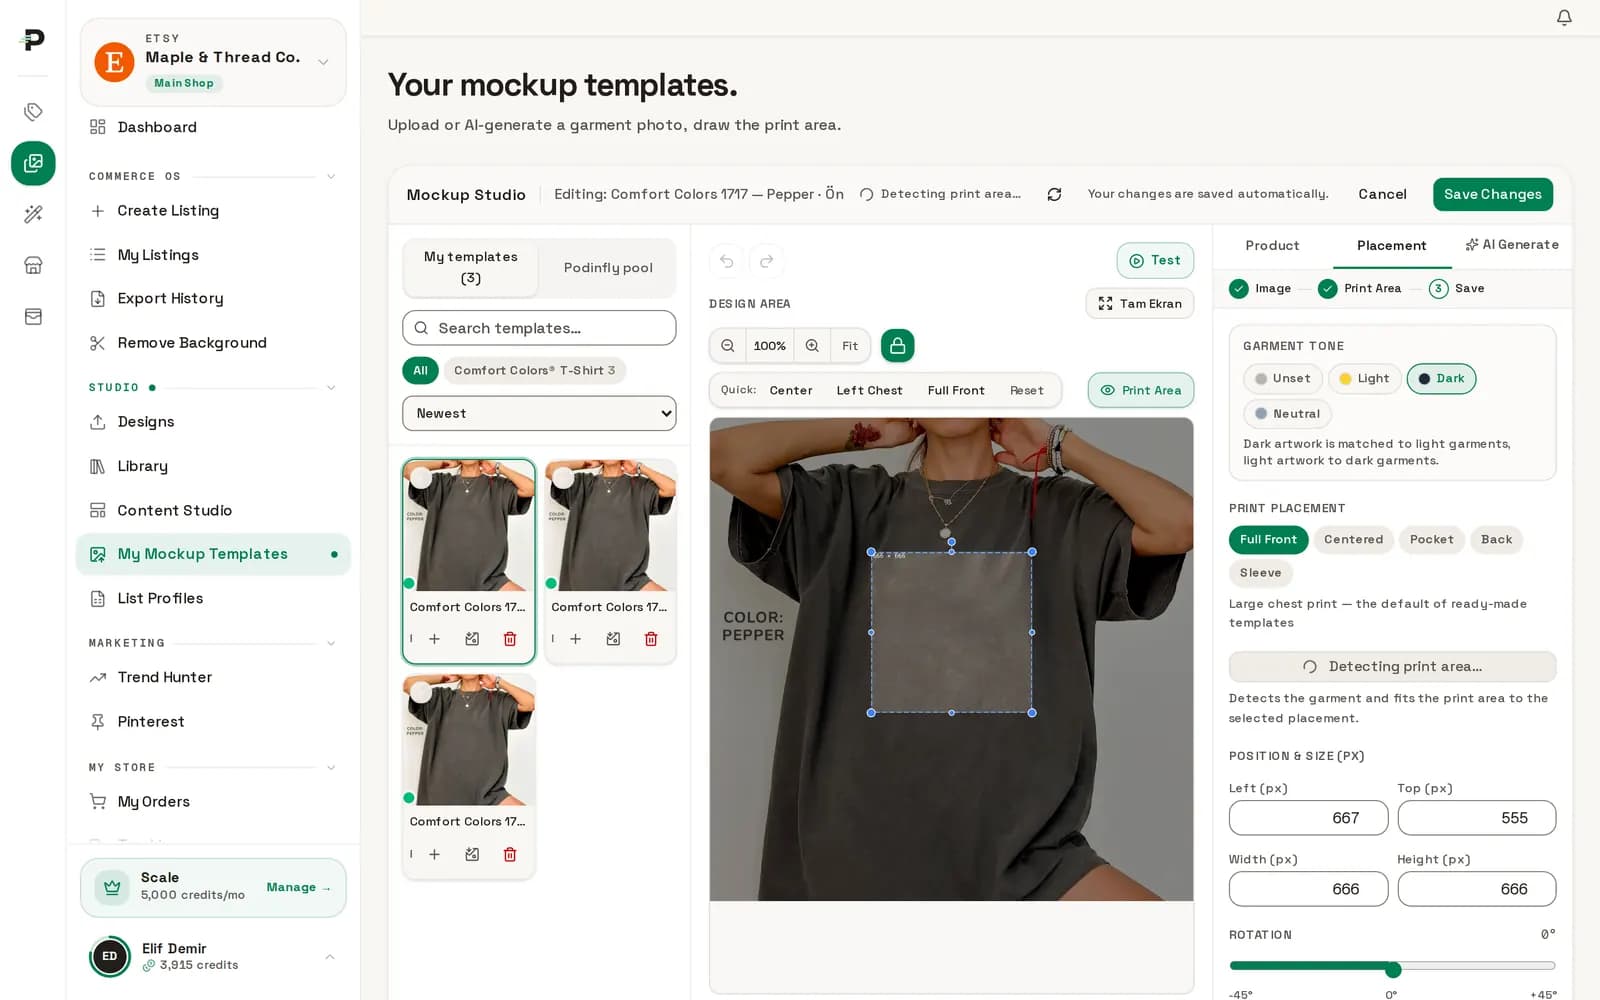Choose the Pocket print placement
Image resolution: width=1600 pixels, height=1000 pixels.
point(1432,540)
